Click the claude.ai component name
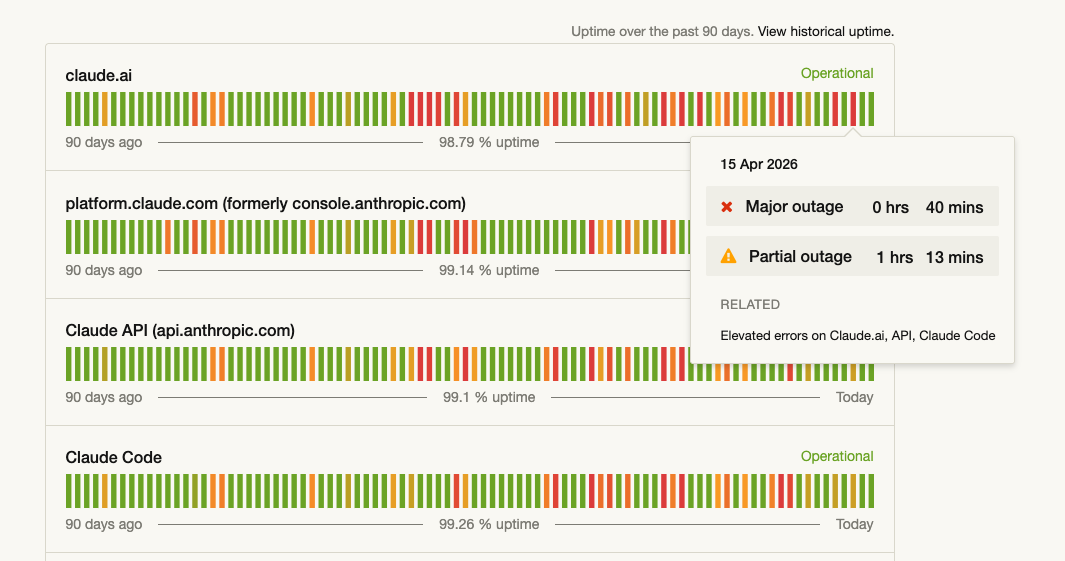Viewport: 1065px width, 561px height. click(x=99, y=75)
